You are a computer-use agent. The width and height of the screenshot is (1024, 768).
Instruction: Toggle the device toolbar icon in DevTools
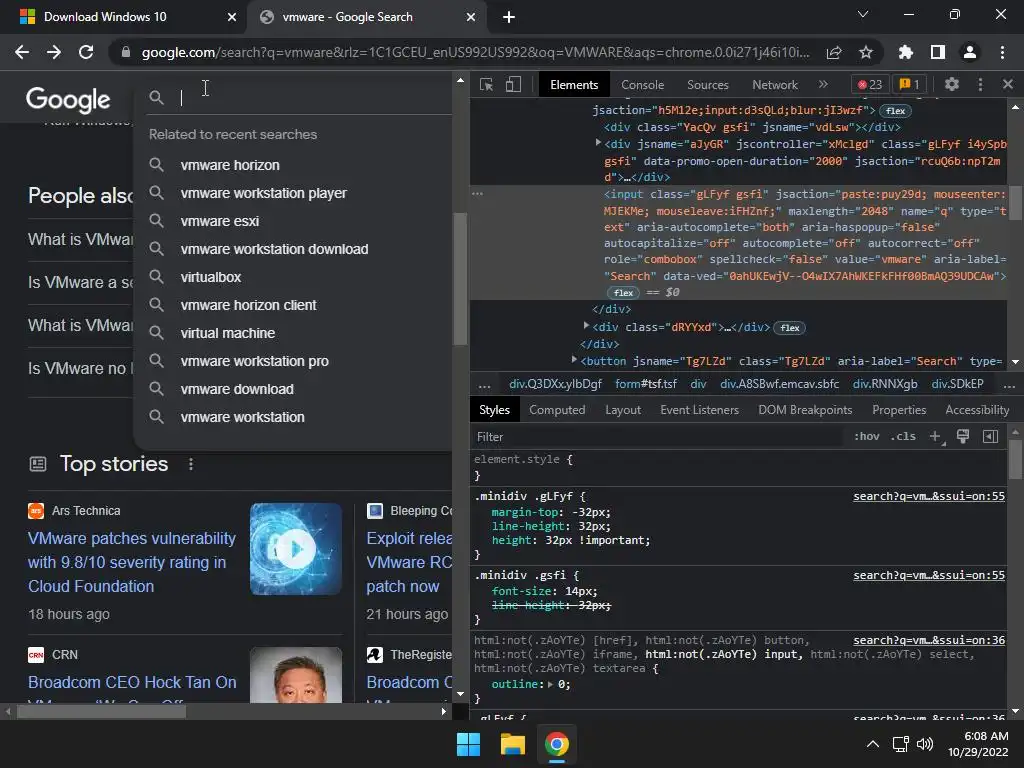pyautogui.click(x=513, y=85)
